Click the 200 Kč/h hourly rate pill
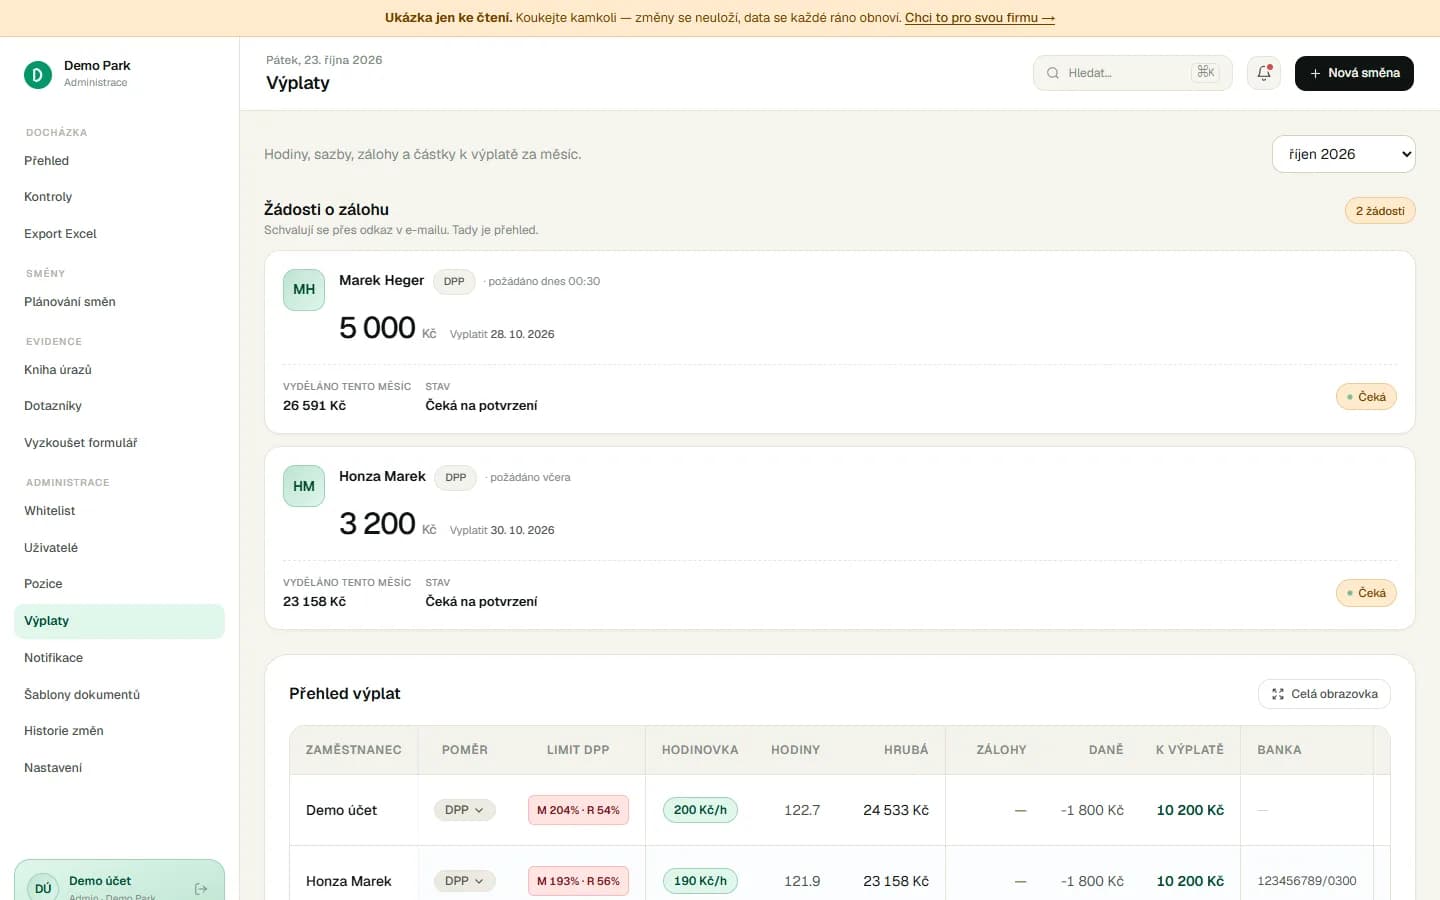This screenshot has height=900, width=1440. [700, 810]
